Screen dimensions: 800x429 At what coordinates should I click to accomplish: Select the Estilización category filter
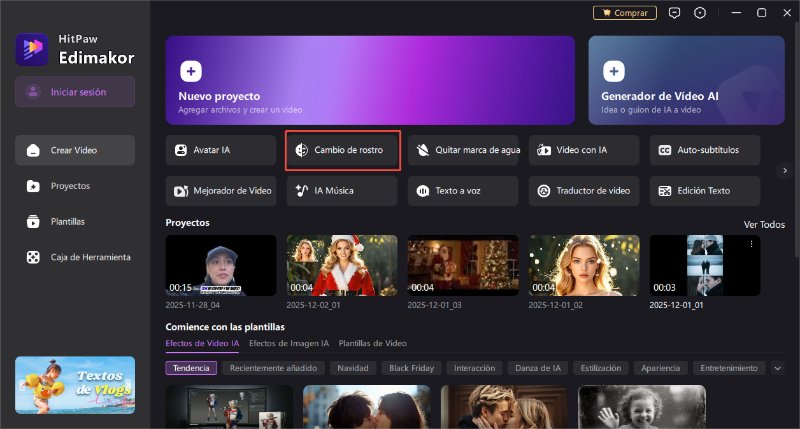coord(601,368)
